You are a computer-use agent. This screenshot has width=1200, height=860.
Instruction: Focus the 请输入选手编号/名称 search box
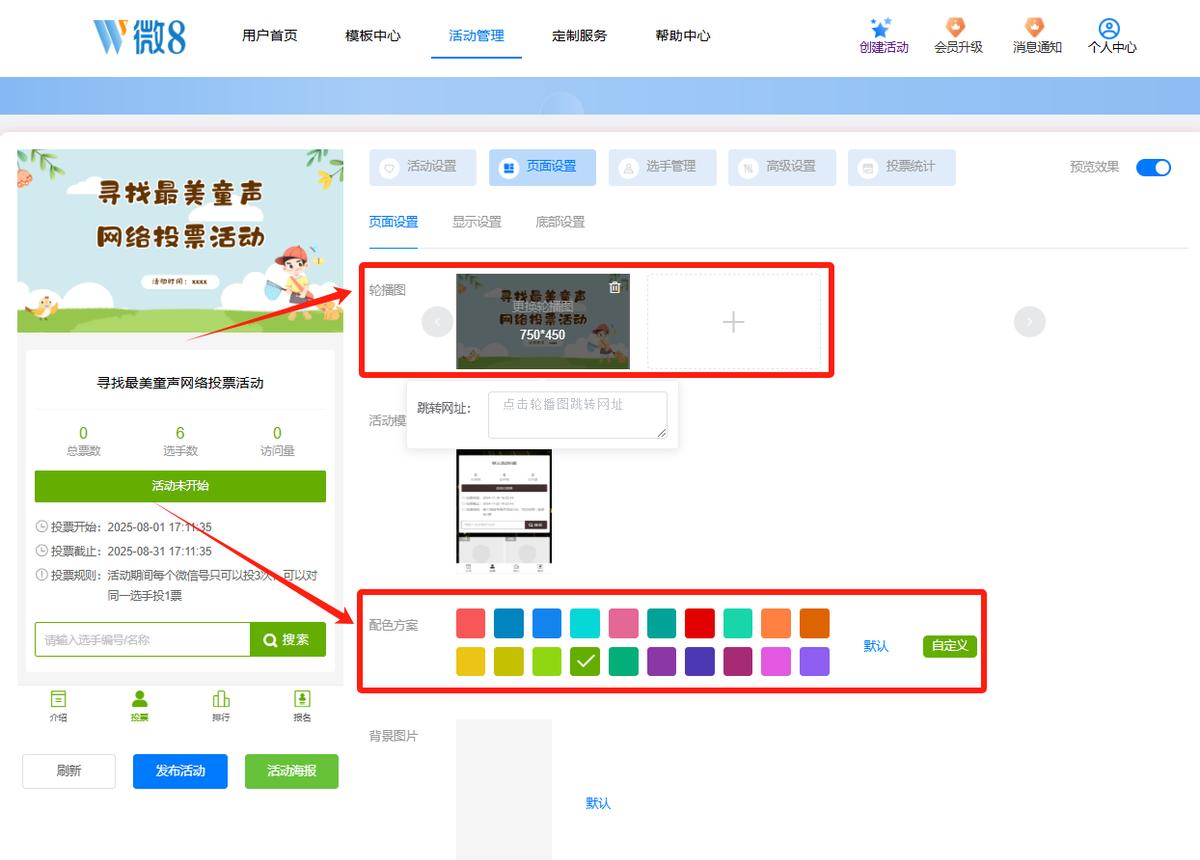click(x=142, y=640)
